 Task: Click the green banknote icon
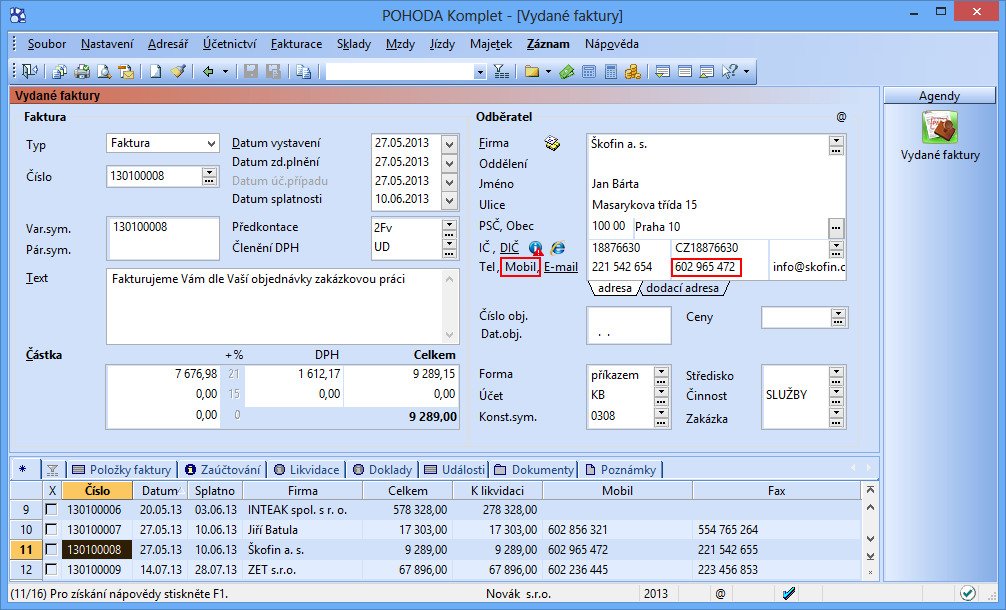[567, 71]
